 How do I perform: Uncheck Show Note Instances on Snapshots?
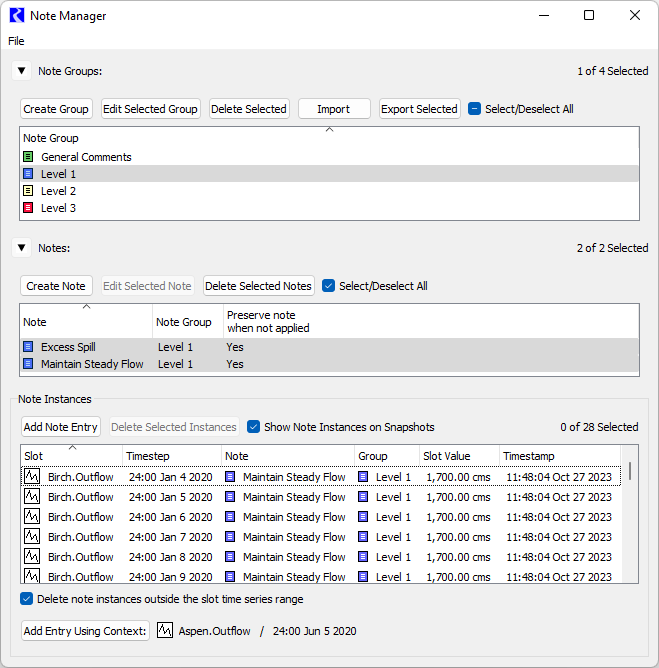[254, 427]
